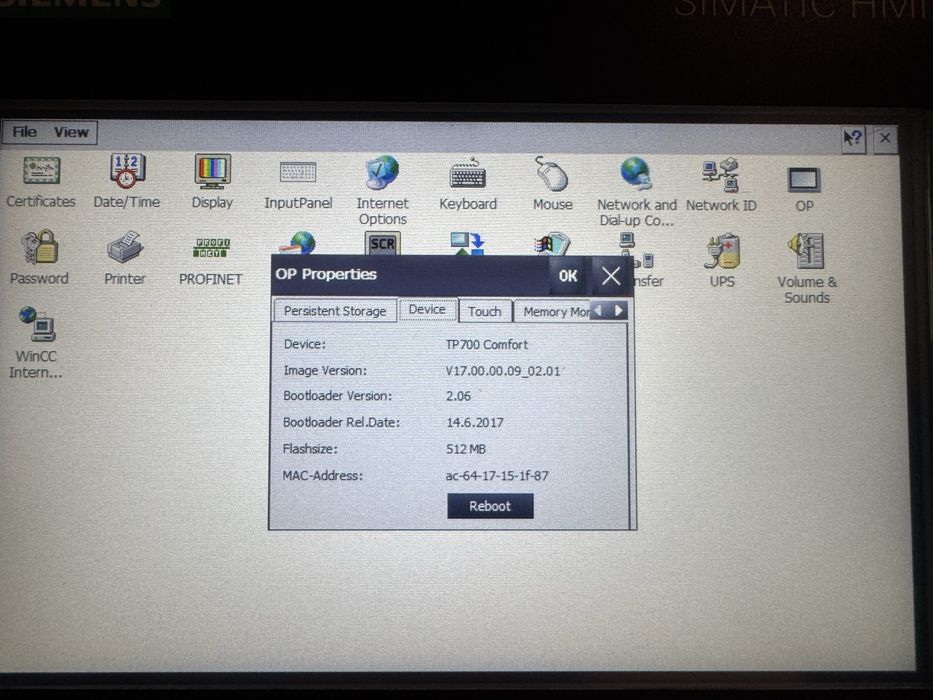This screenshot has width=933, height=700.
Task: Open the File menu
Action: tap(24, 132)
